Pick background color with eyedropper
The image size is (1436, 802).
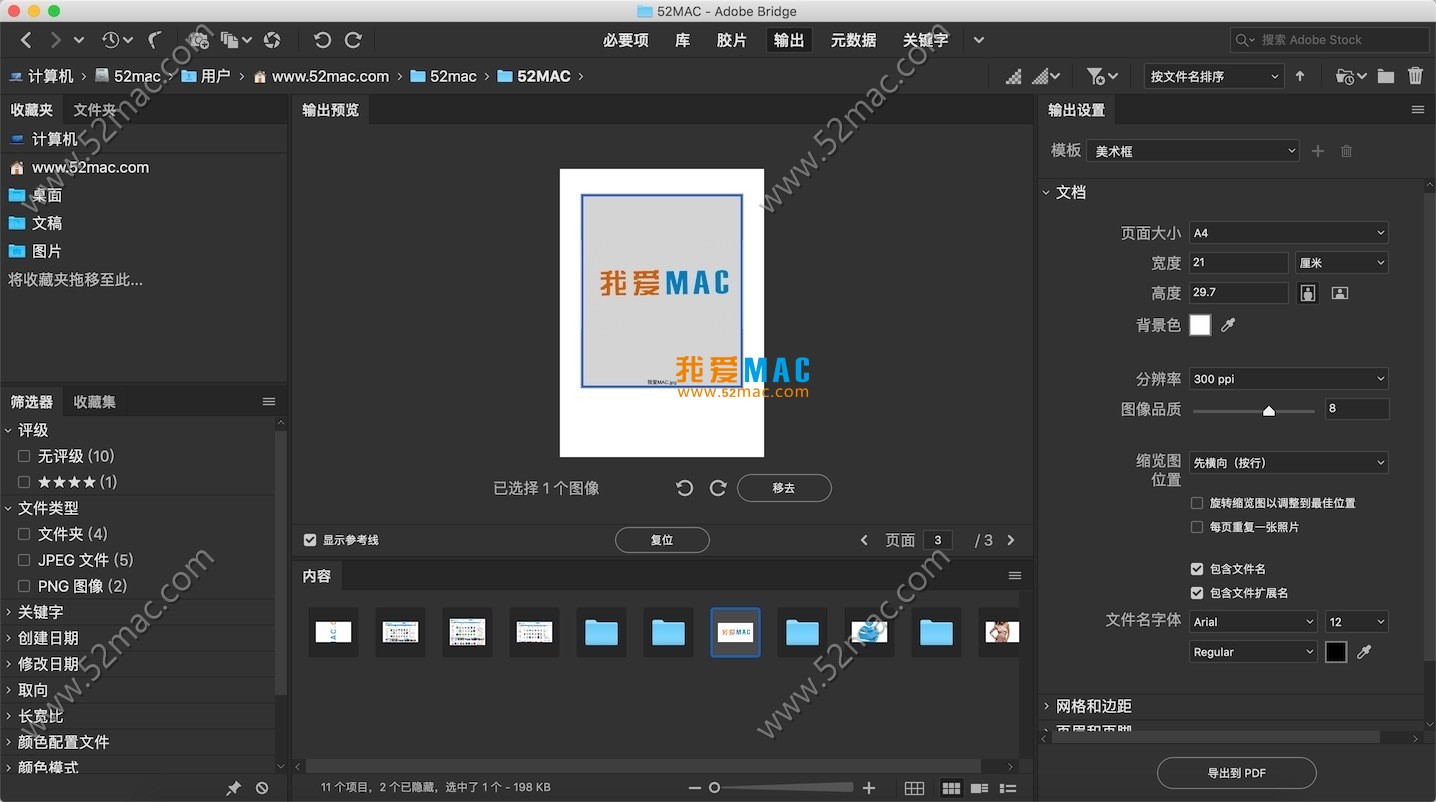(x=1229, y=325)
